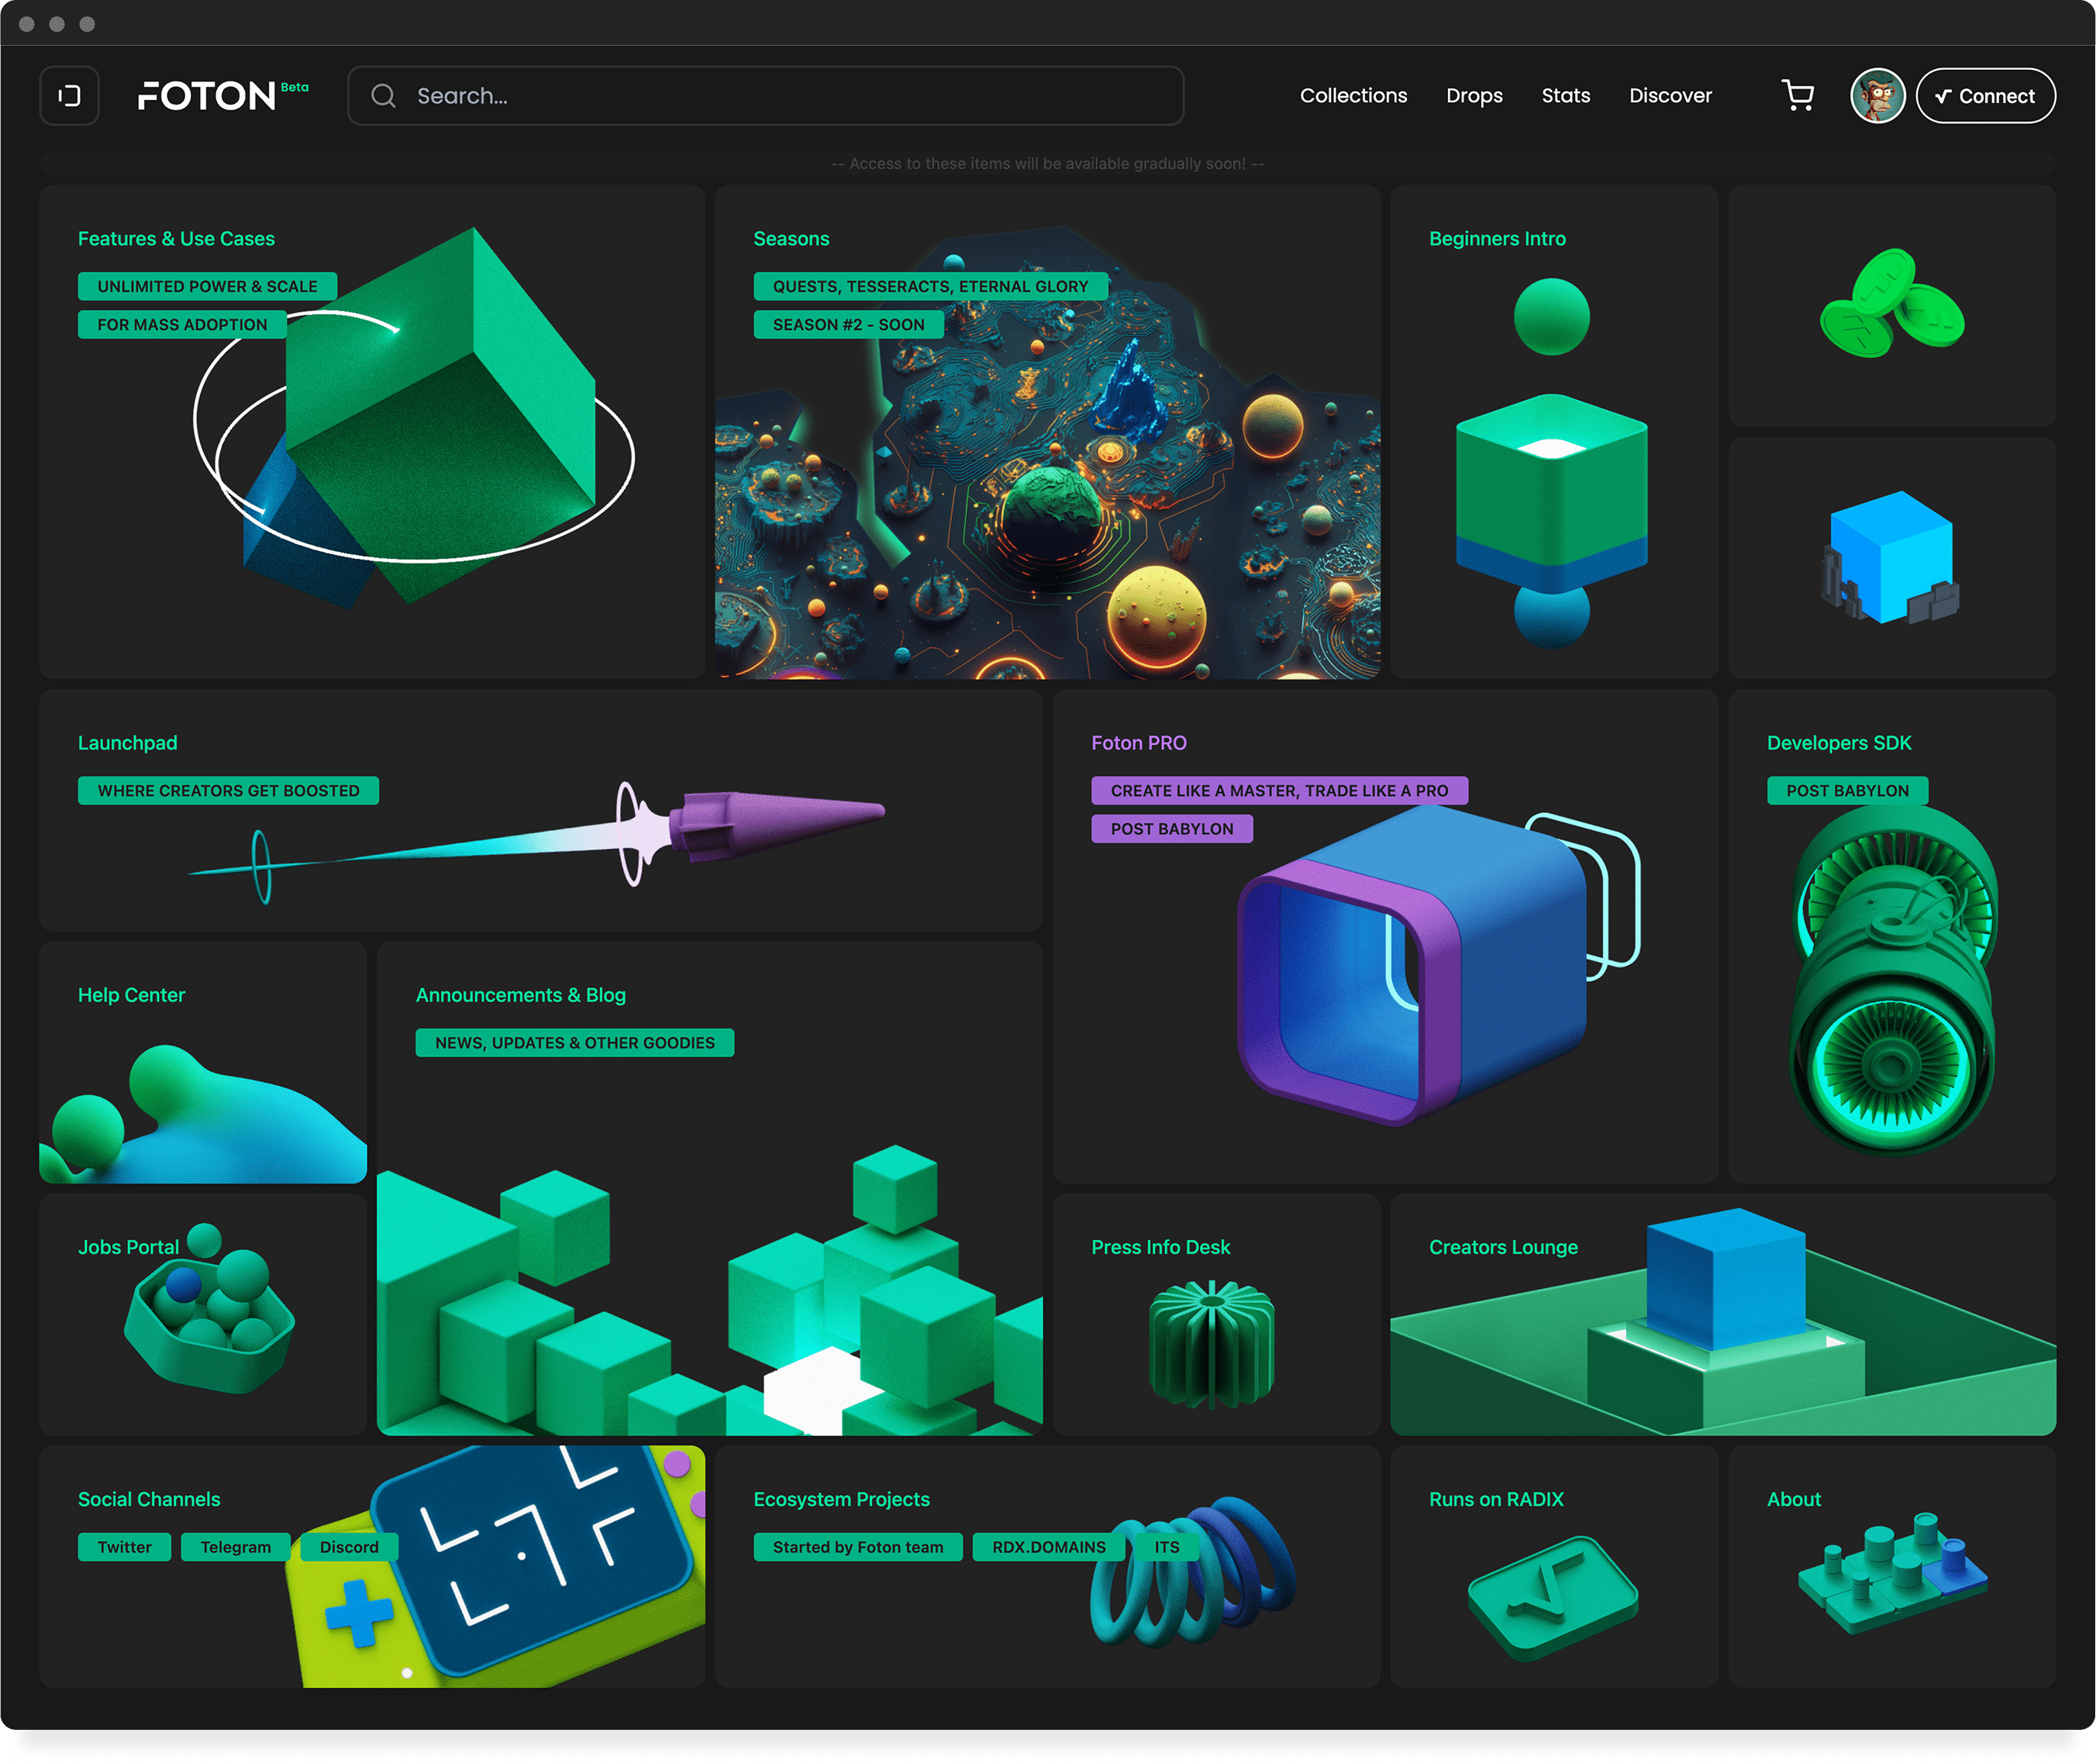Go to the Drops page
Image resolution: width=2096 pixels, height=1764 pixels.
1474,96
